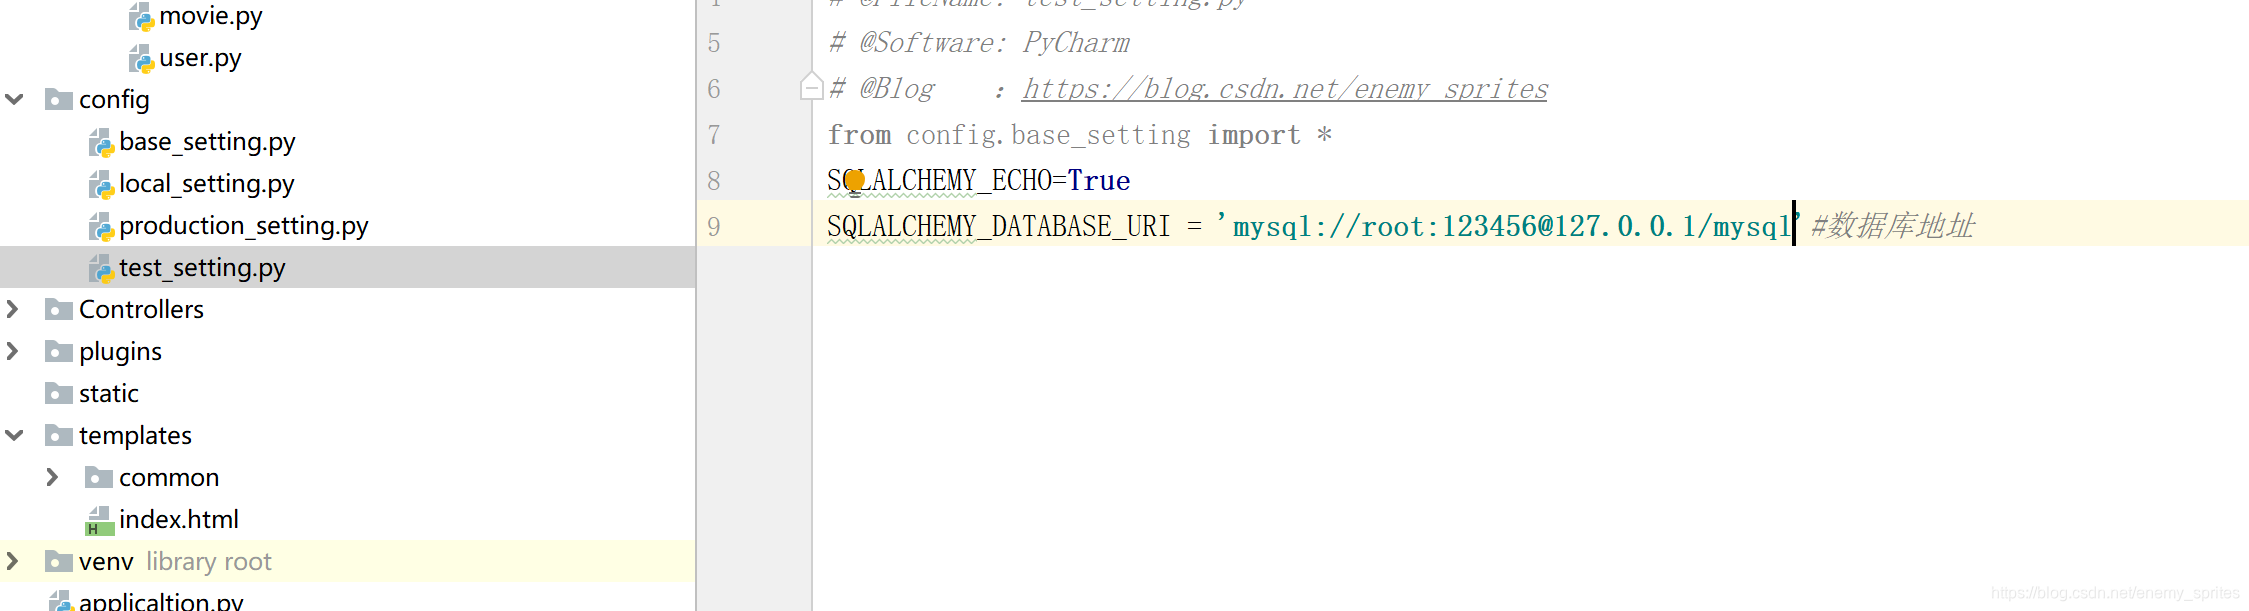Click the static folder icon

pyautogui.click(x=59, y=394)
